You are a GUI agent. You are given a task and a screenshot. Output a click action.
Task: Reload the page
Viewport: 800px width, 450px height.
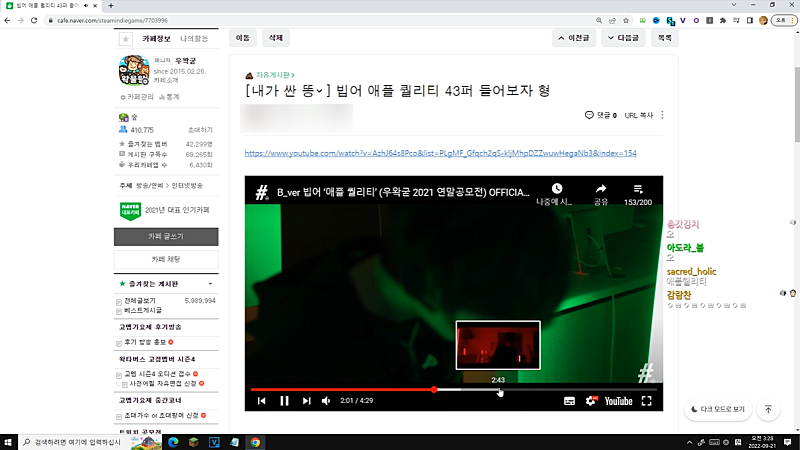coord(34,20)
